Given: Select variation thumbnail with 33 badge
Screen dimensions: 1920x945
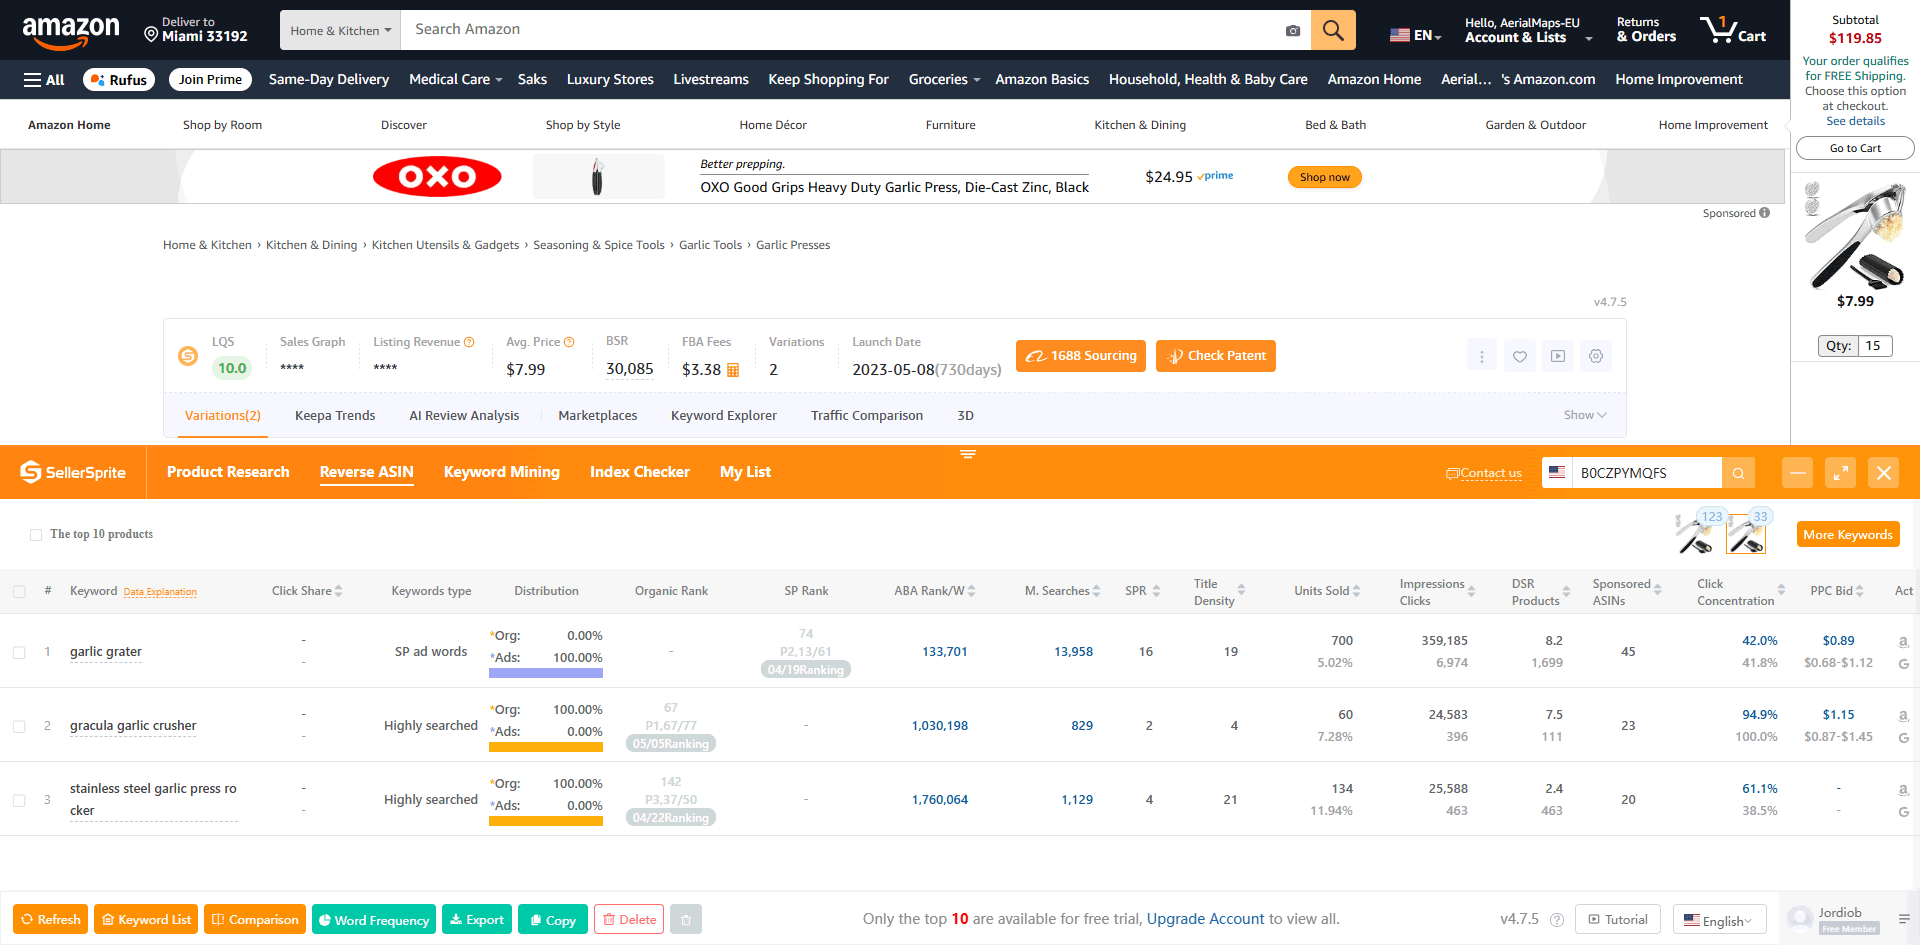Looking at the screenshot, I should point(1746,533).
